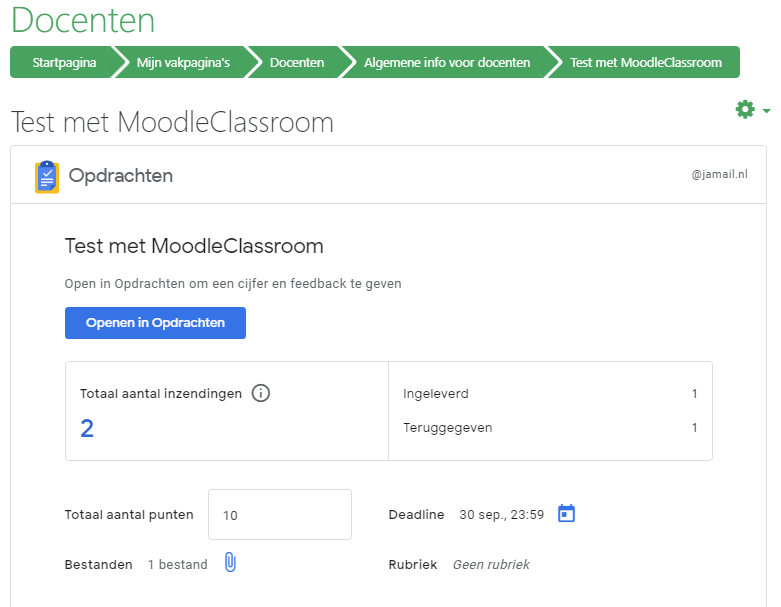Open Mijn vakpagina's breadcrumb
This screenshot has width=781, height=607.
pos(183,62)
